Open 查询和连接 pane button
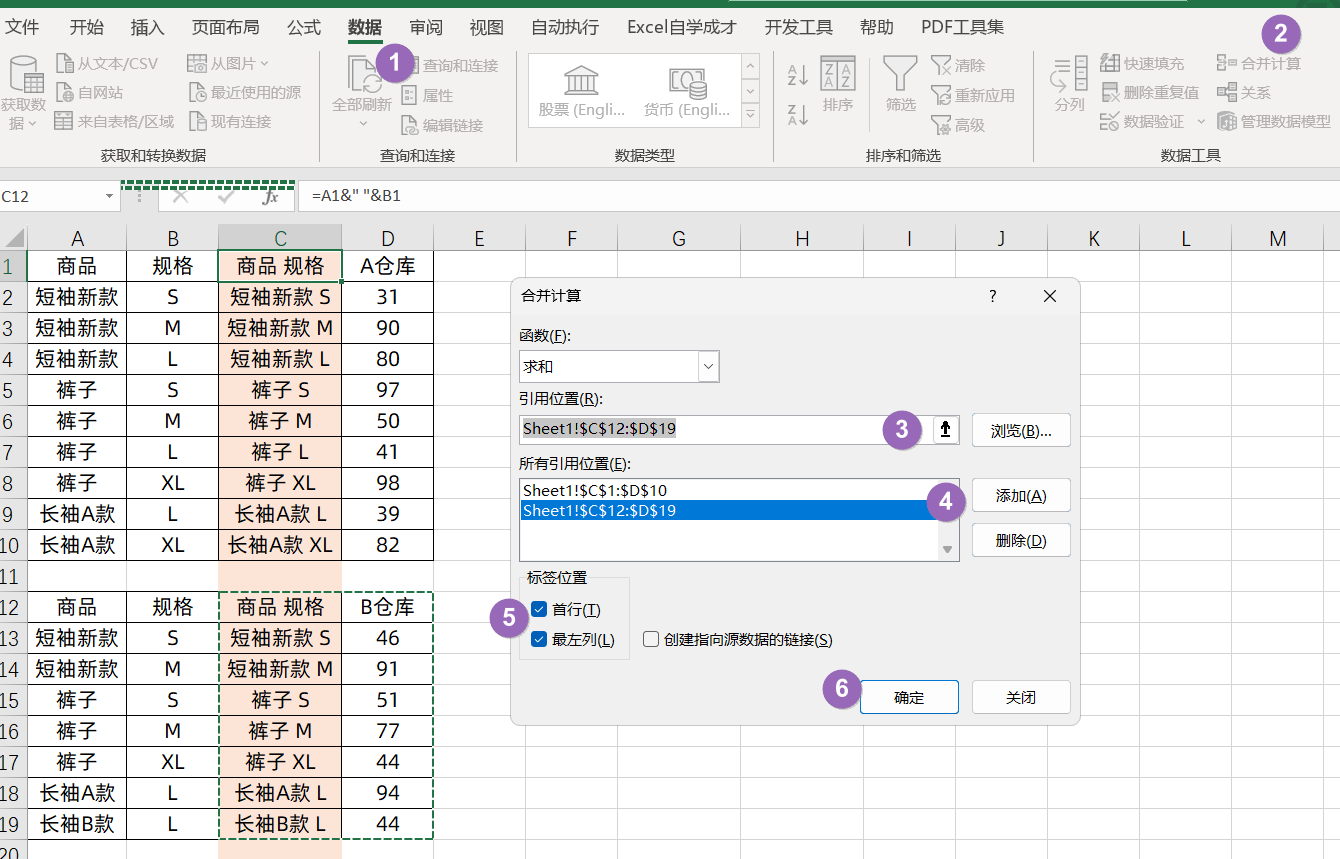 [x=450, y=65]
